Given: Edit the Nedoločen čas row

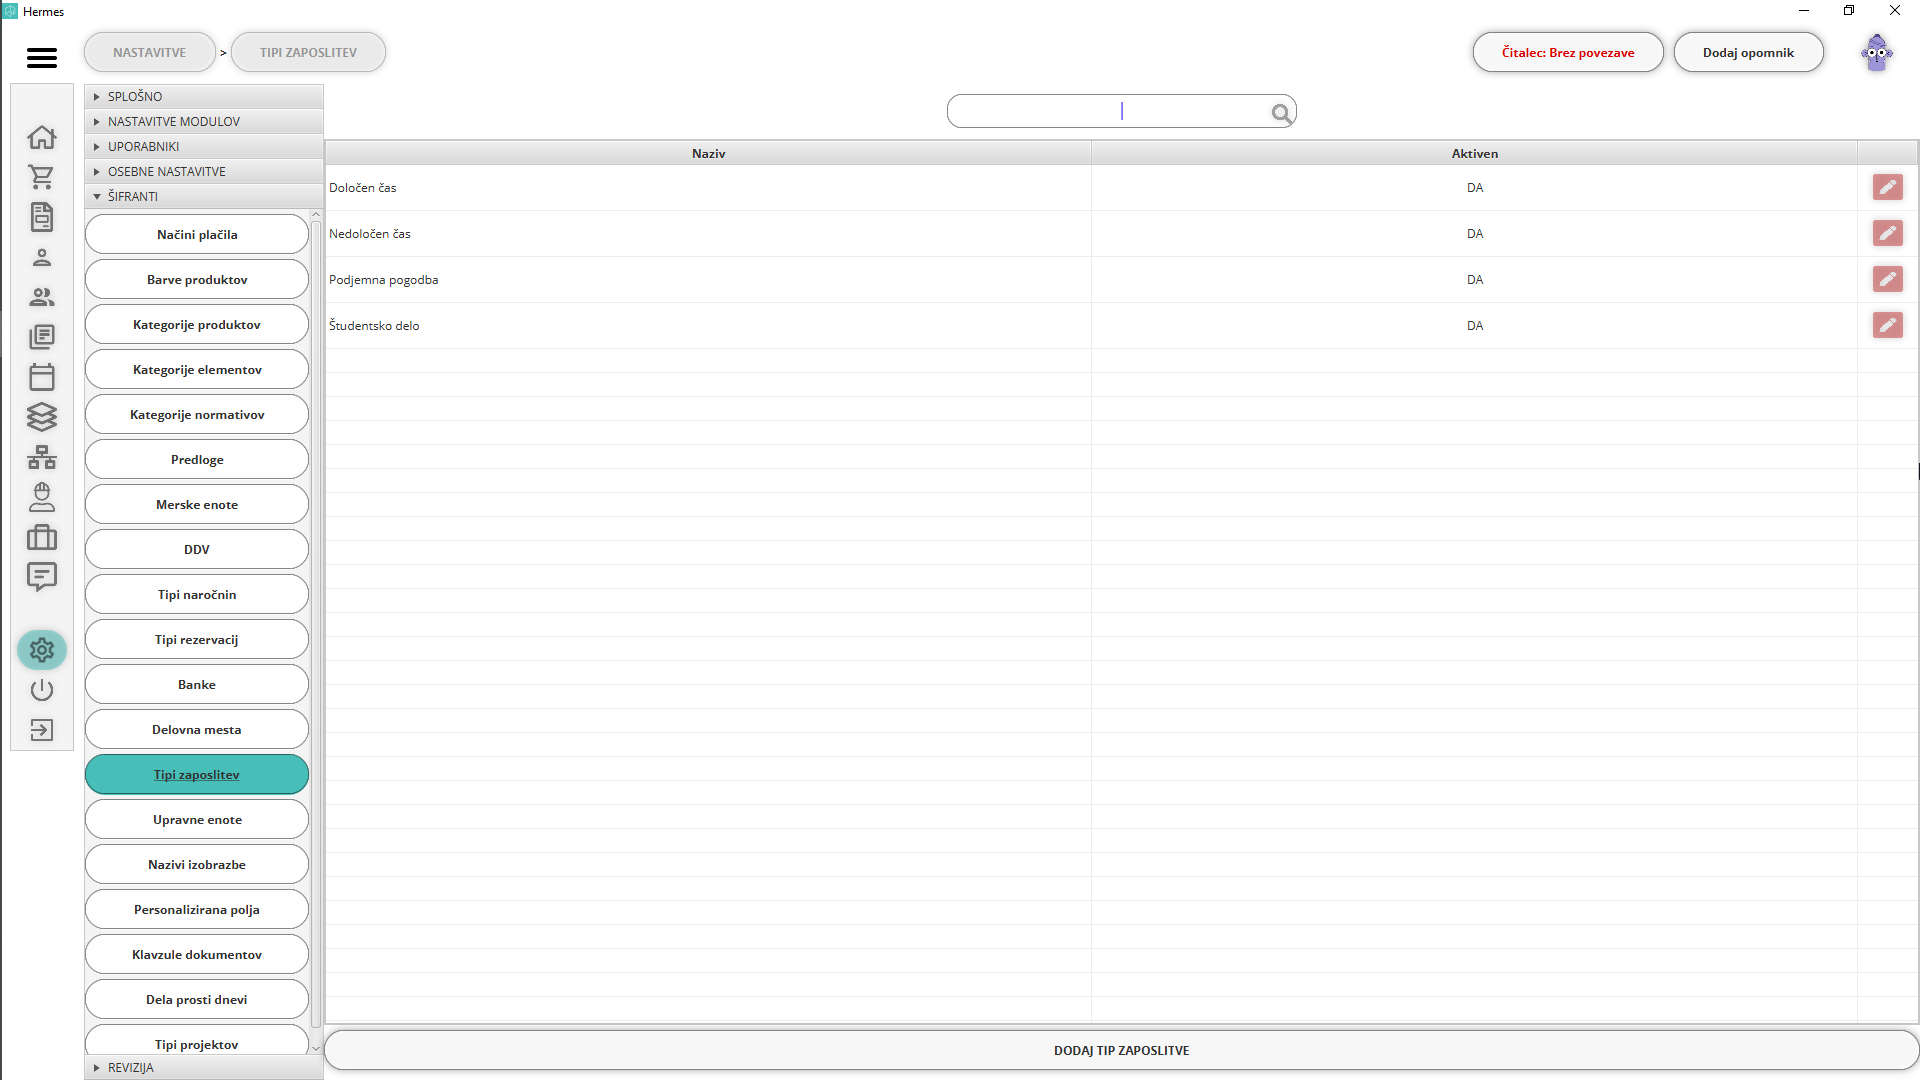Looking at the screenshot, I should tap(1888, 233).
